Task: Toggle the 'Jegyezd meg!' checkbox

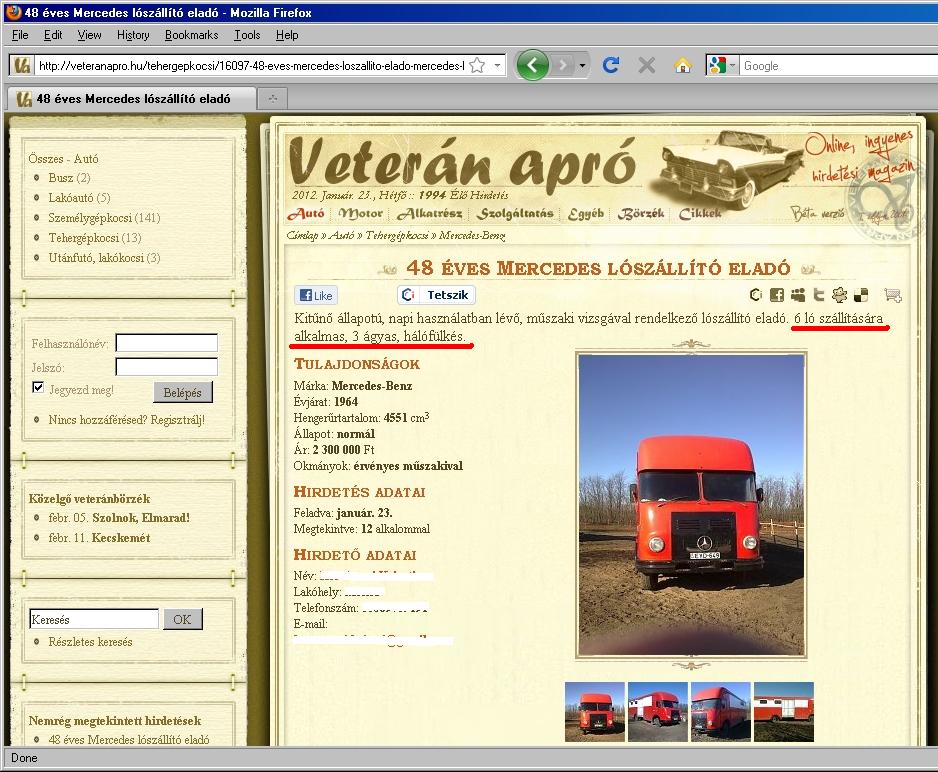Action: tap(38, 388)
